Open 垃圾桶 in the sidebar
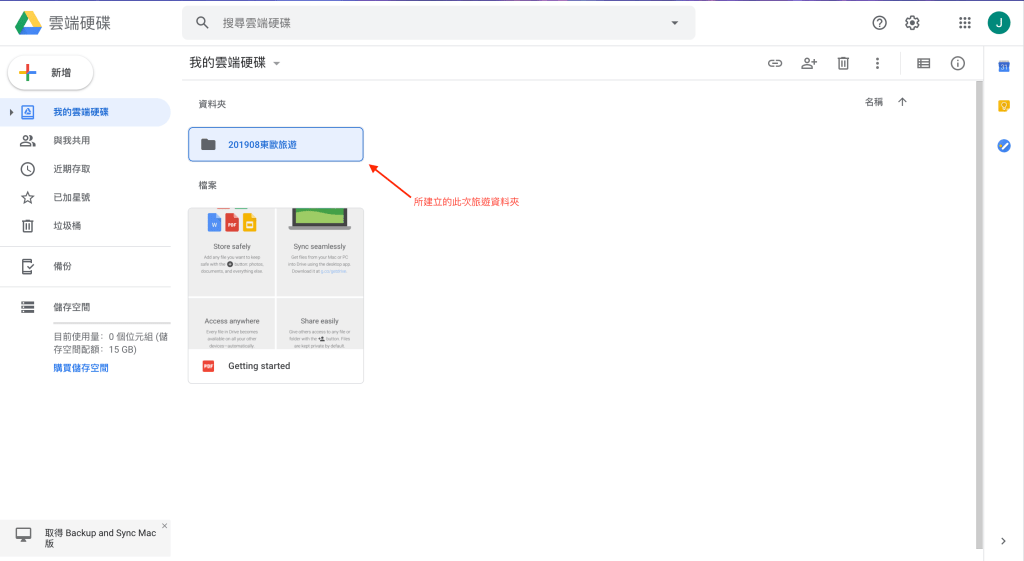Screen dimensions: 1024x561 (67, 226)
